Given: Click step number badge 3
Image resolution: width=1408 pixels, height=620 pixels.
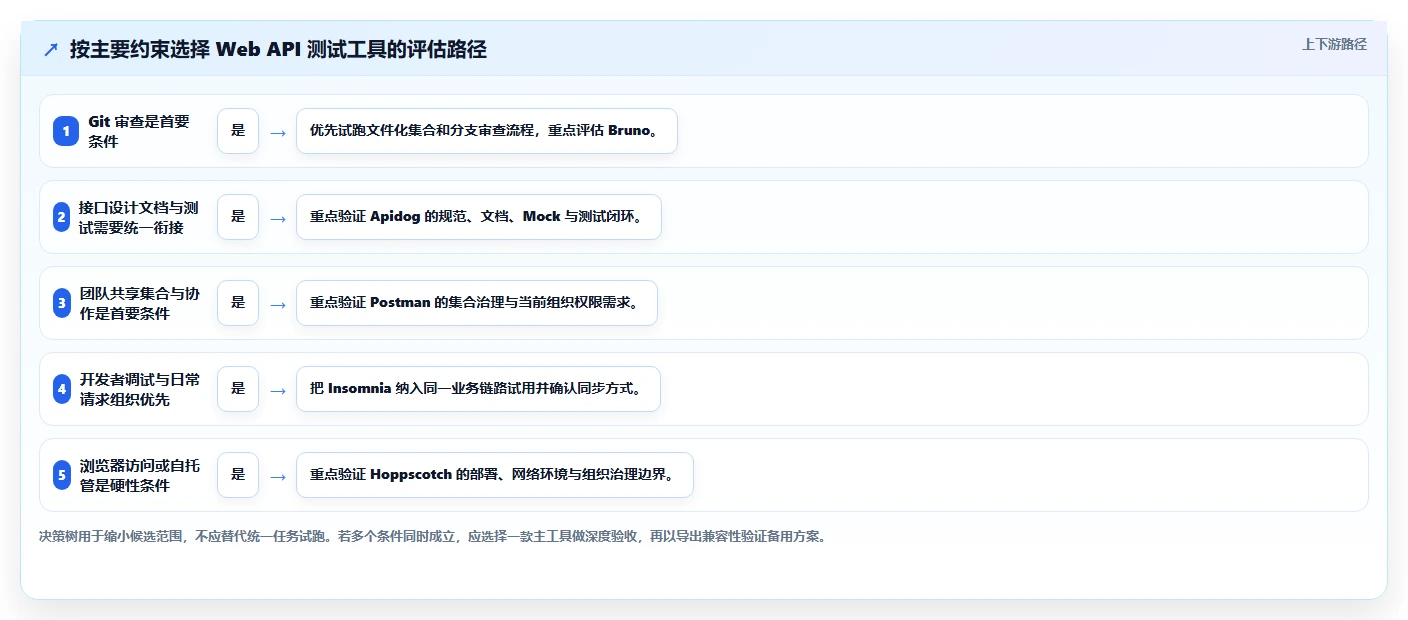Looking at the screenshot, I should (x=62, y=303).
